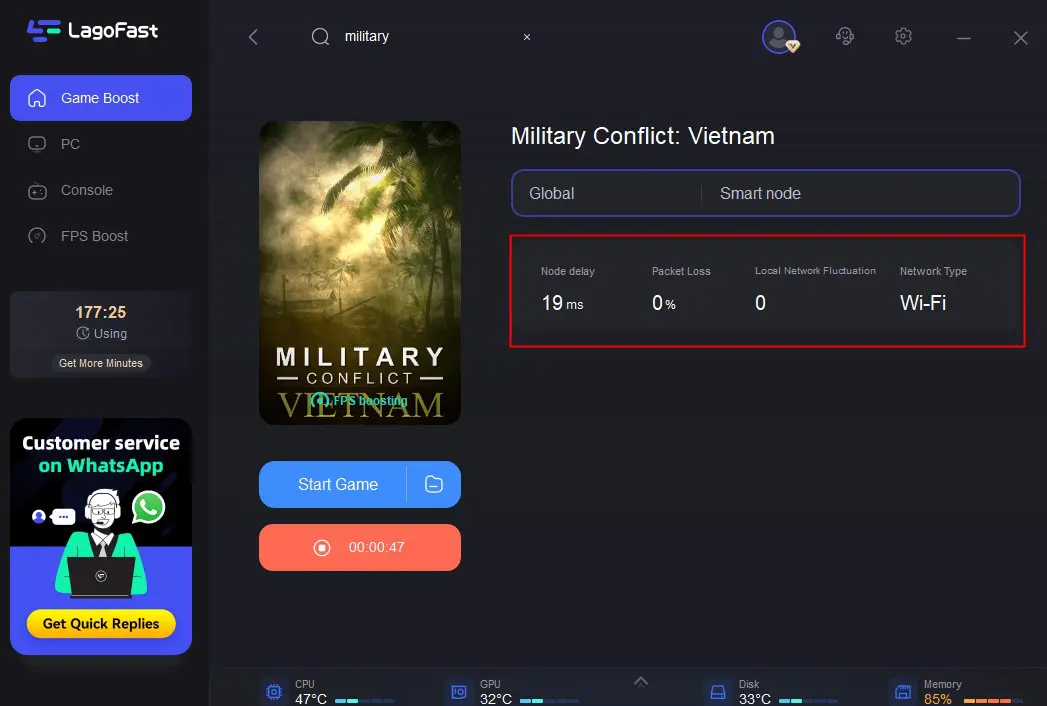
Task: Open settings gear icon
Action: coord(903,36)
